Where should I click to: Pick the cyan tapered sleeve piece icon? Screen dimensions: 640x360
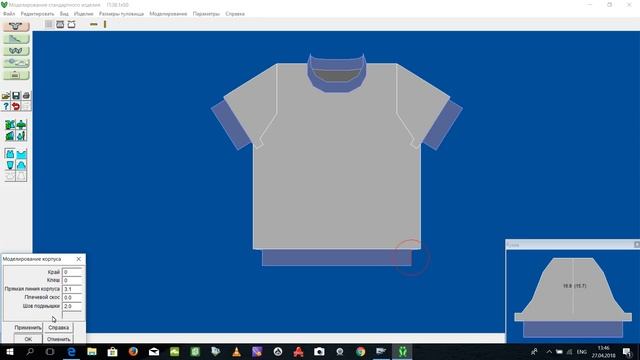click(10, 165)
